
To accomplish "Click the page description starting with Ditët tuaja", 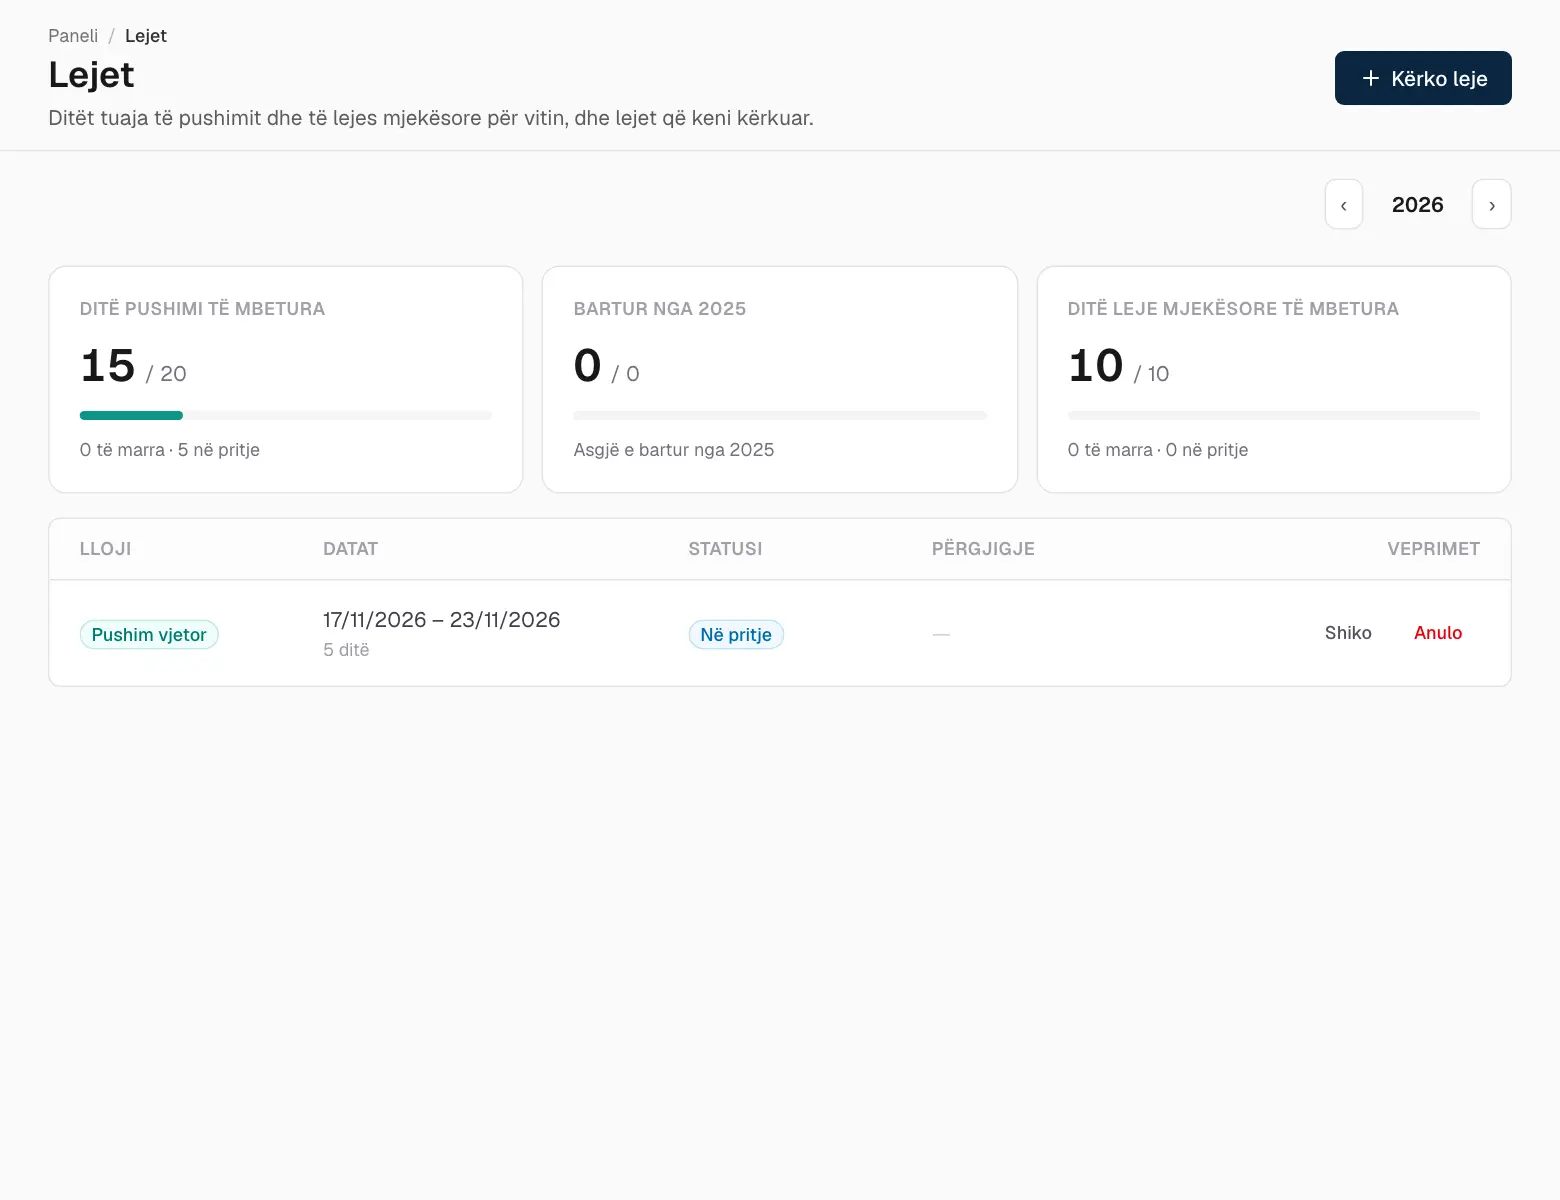I will click(431, 118).
